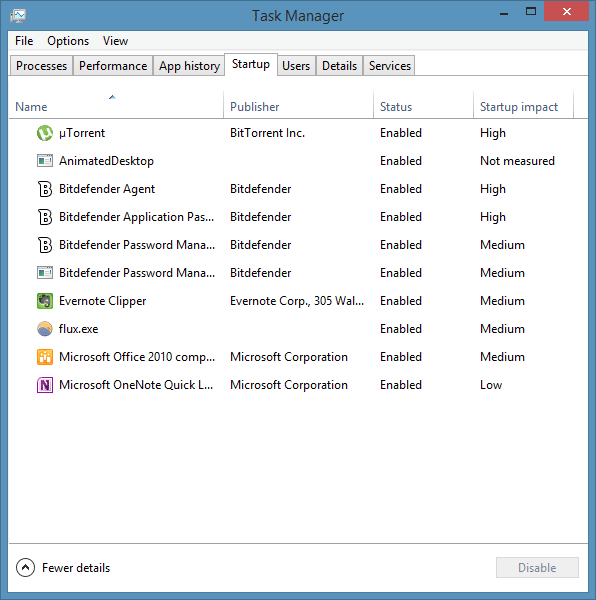This screenshot has height=600, width=596.
Task: Open the View menu
Action: (x=115, y=41)
